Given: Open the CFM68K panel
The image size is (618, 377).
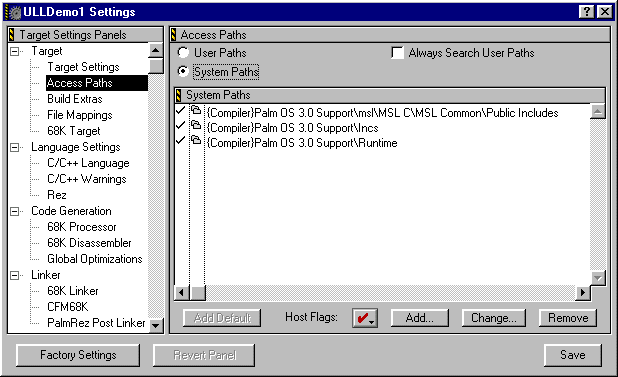Looking at the screenshot, I should point(67,307).
